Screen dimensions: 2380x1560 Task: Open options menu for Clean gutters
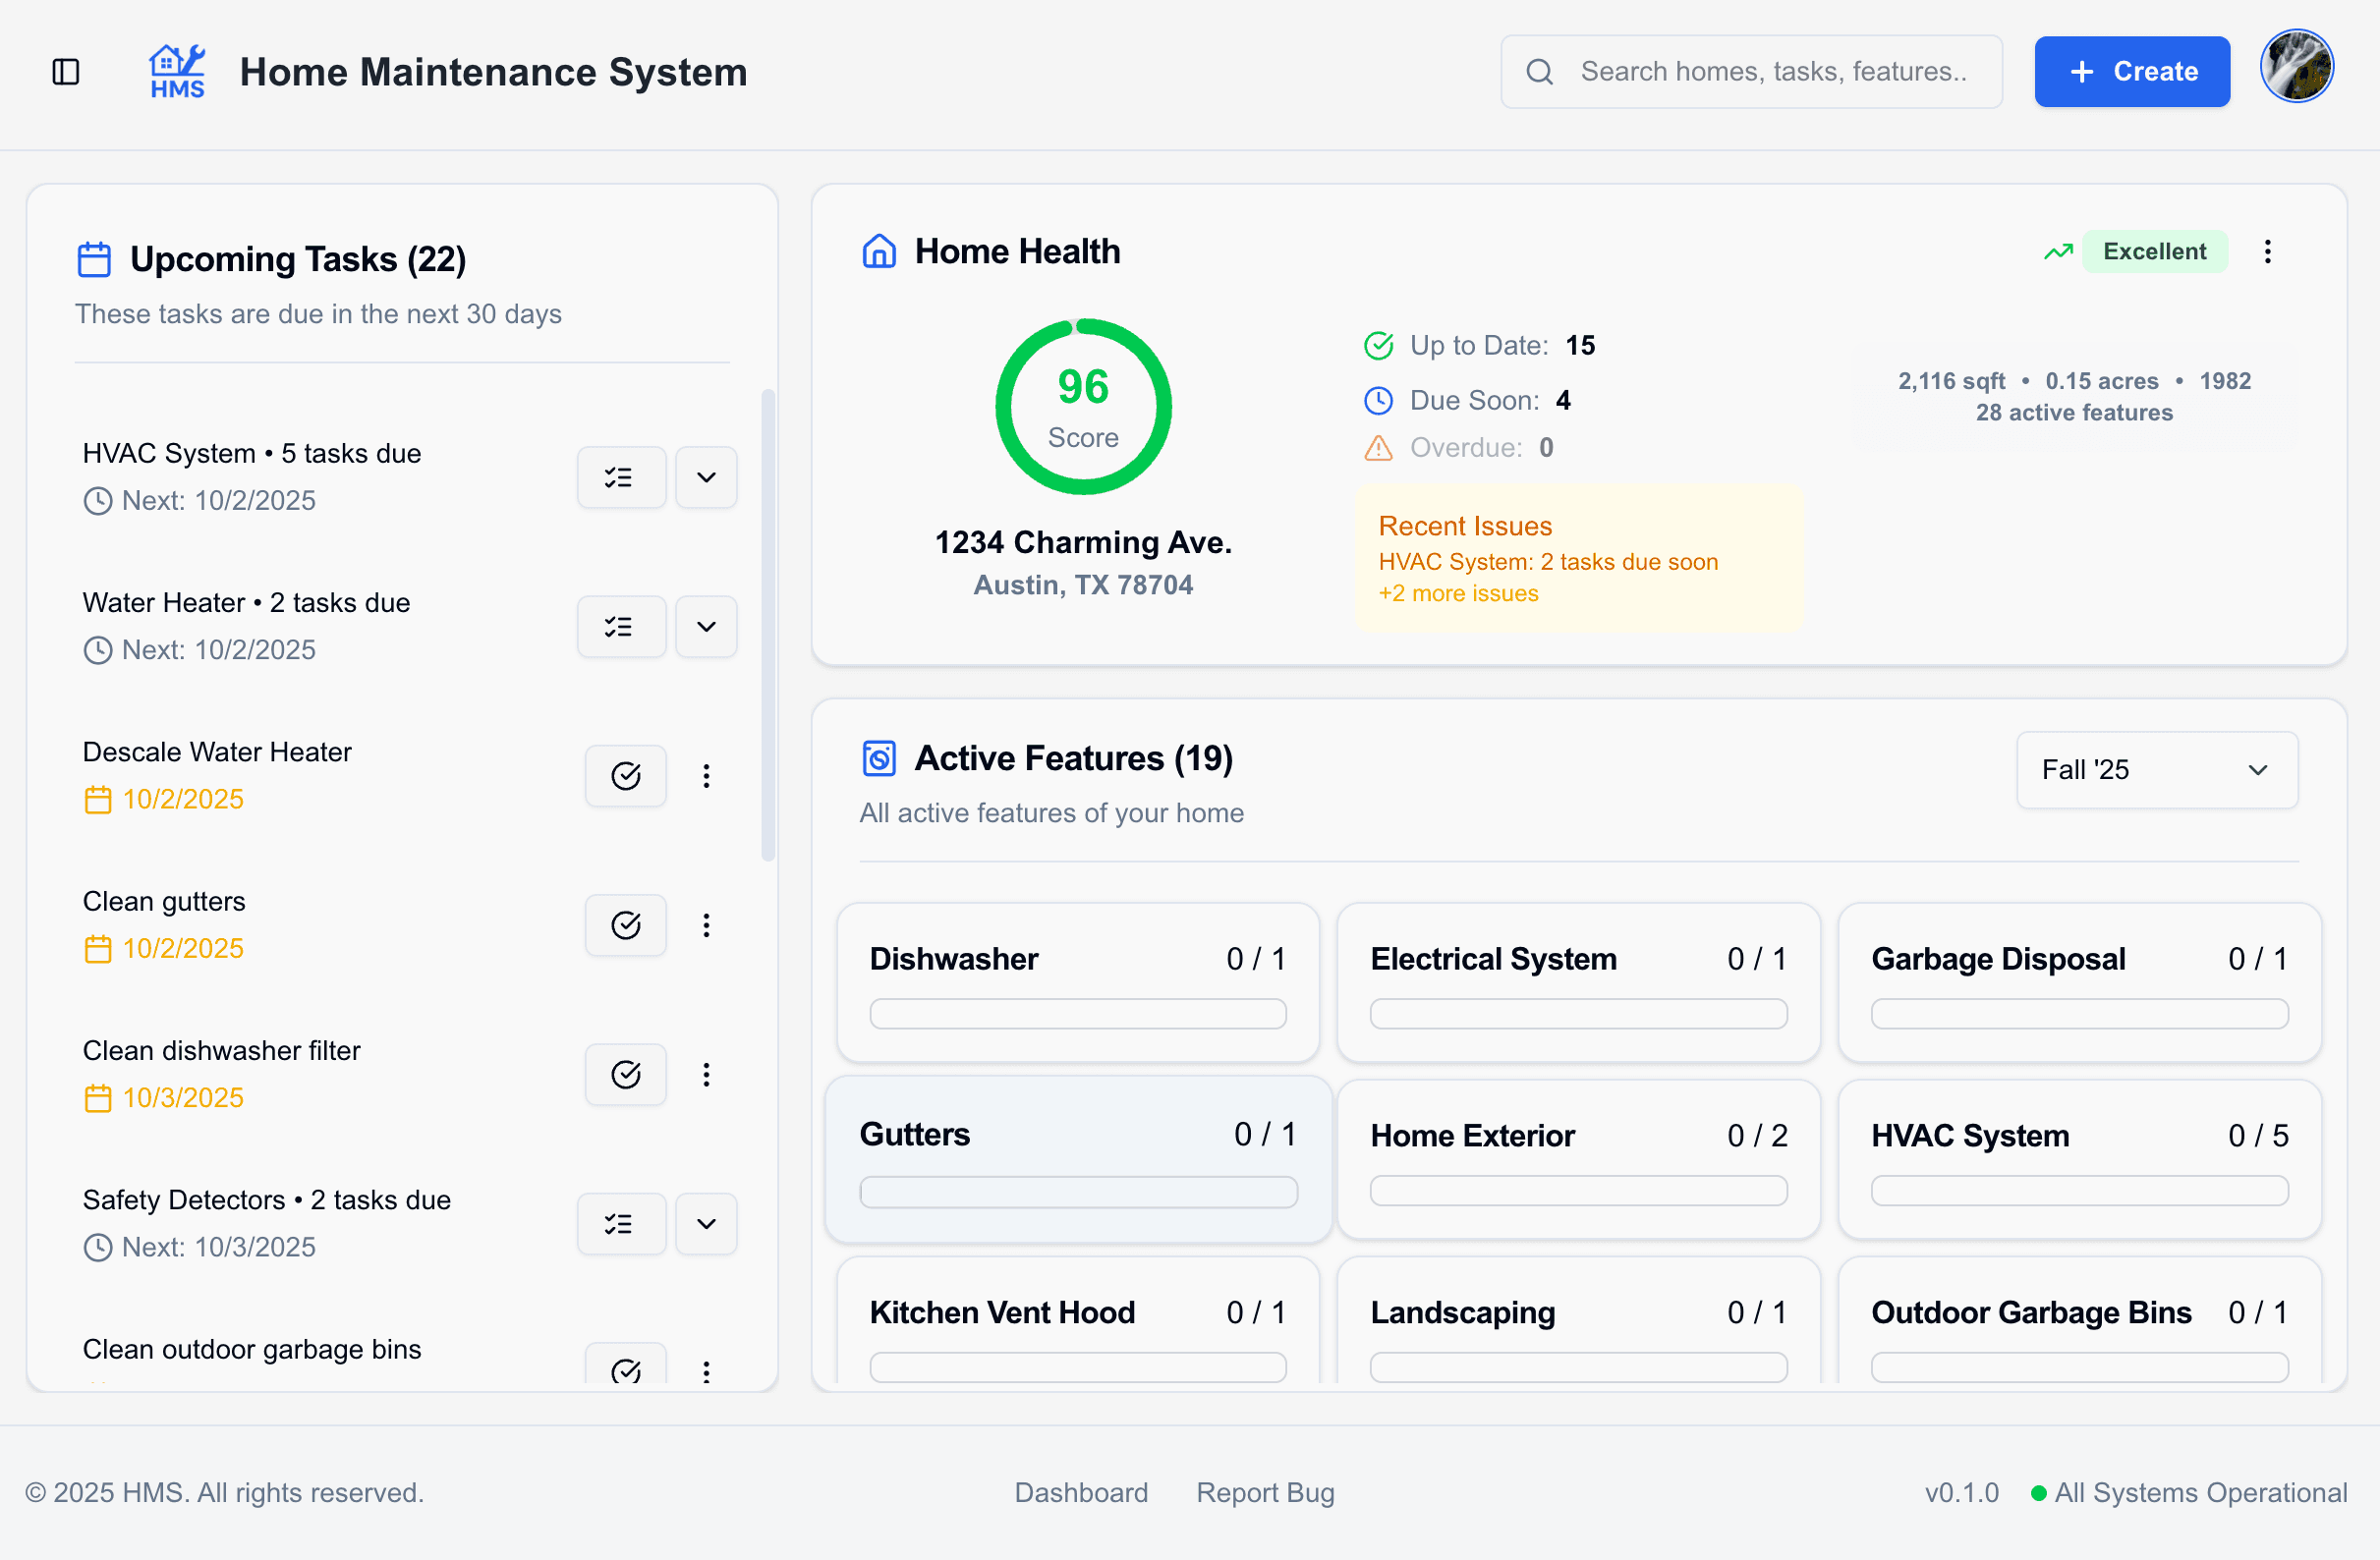point(707,925)
